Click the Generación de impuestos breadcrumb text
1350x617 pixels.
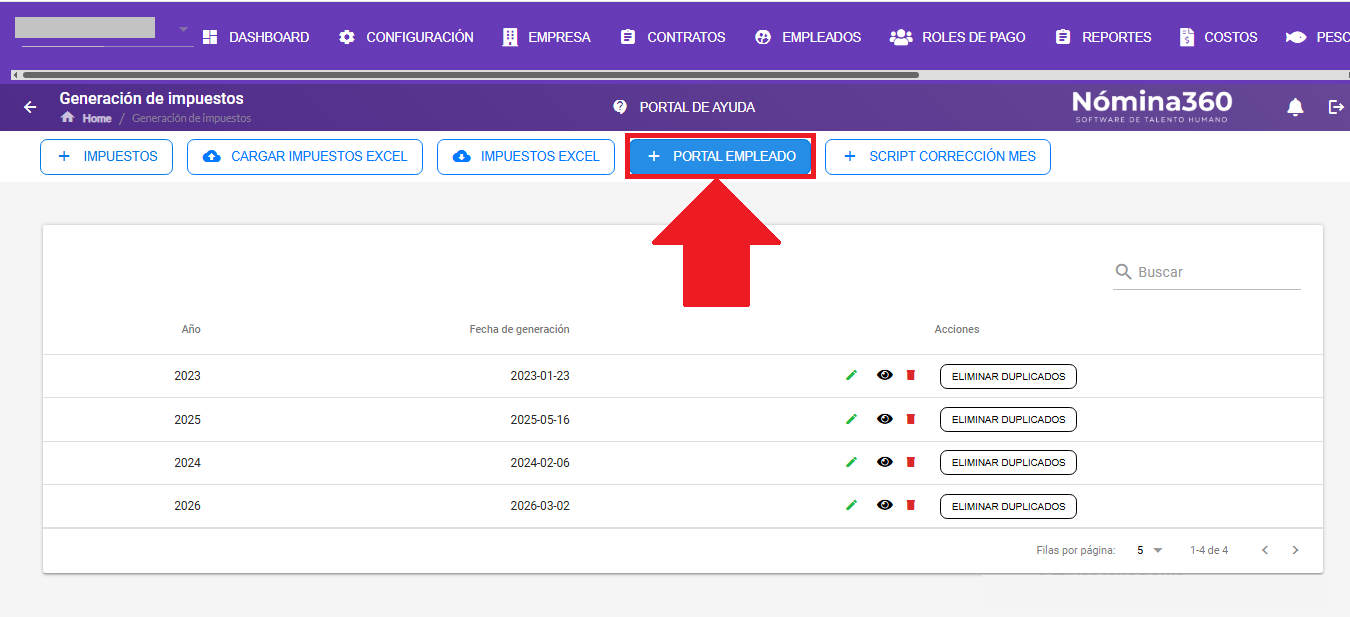coord(192,118)
